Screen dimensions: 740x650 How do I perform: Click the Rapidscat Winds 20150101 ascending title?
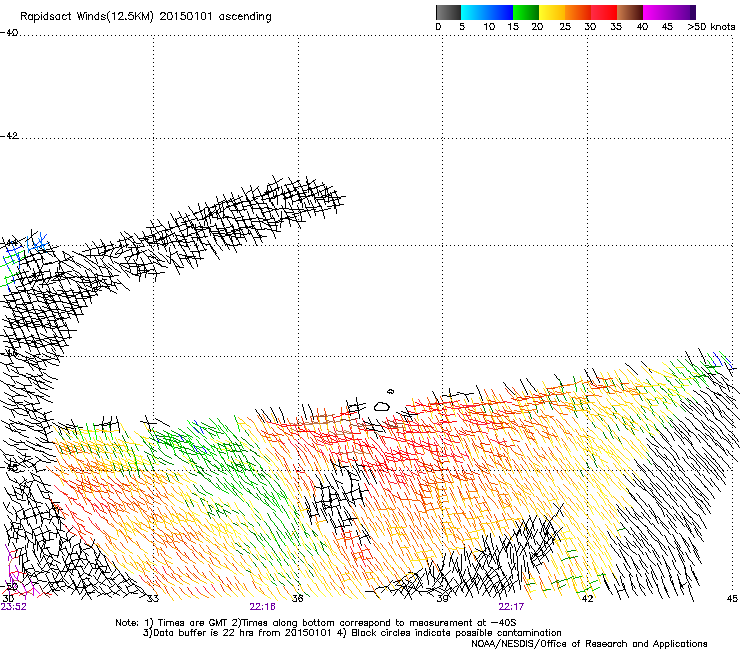tap(146, 17)
